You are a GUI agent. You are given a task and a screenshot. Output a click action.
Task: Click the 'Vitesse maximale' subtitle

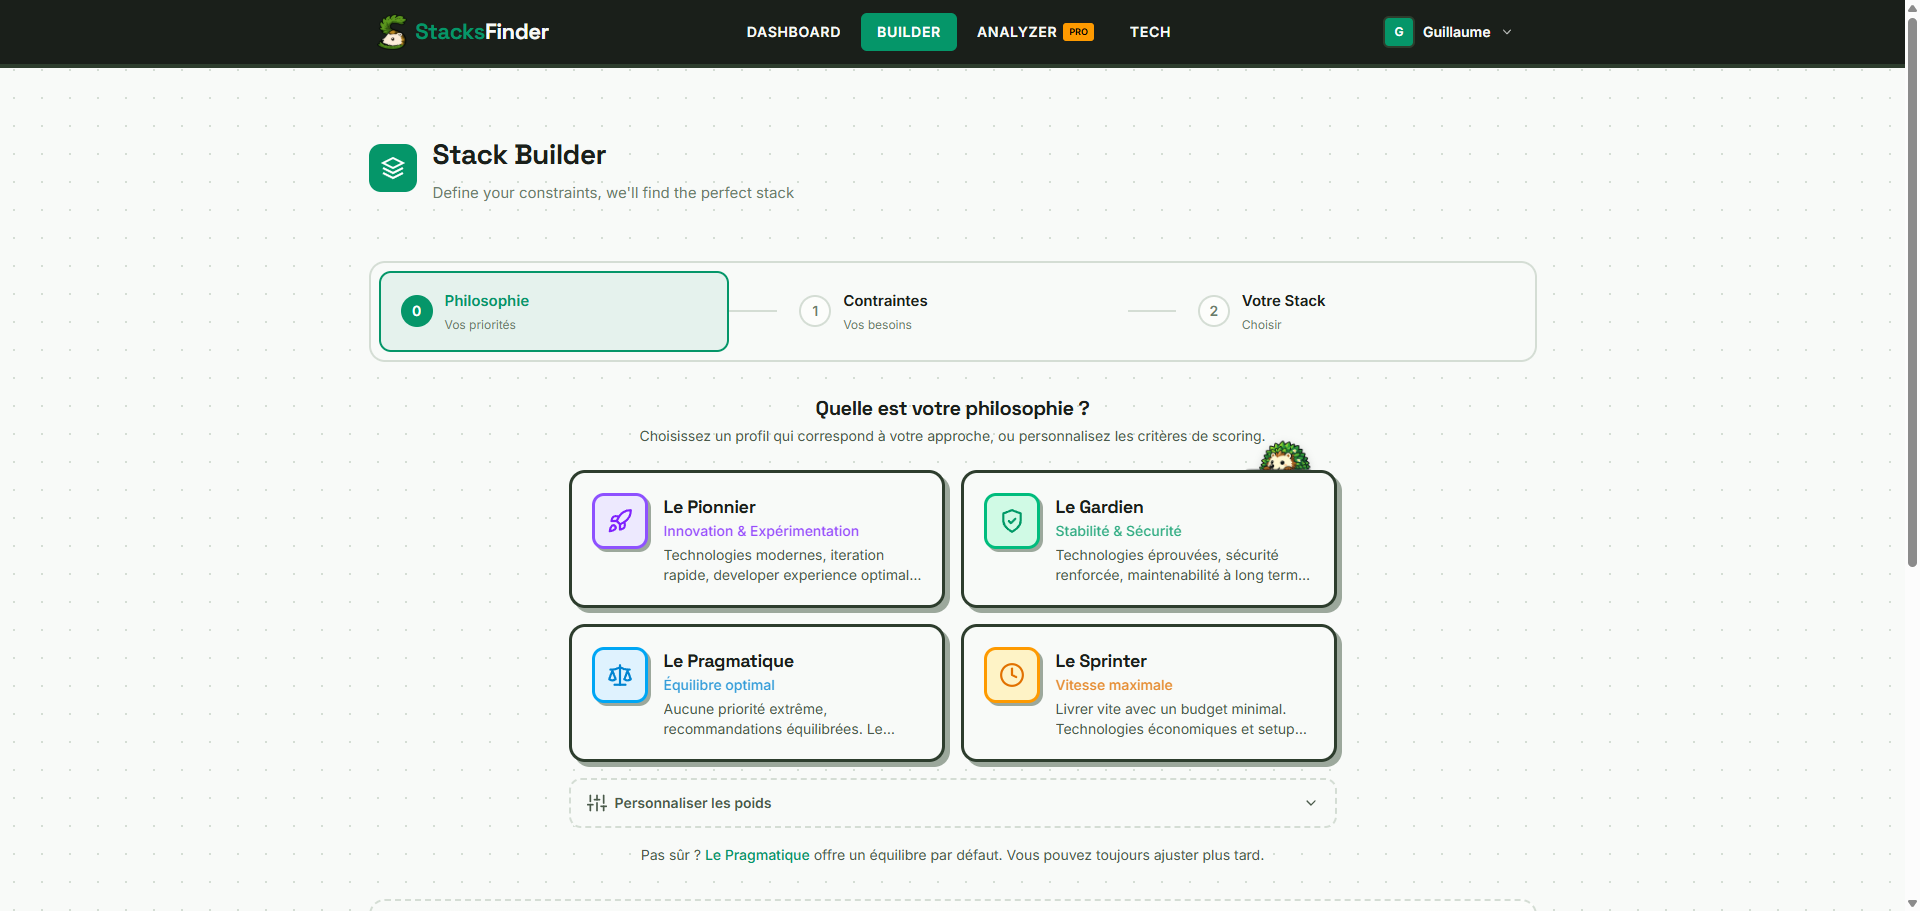(x=1114, y=685)
